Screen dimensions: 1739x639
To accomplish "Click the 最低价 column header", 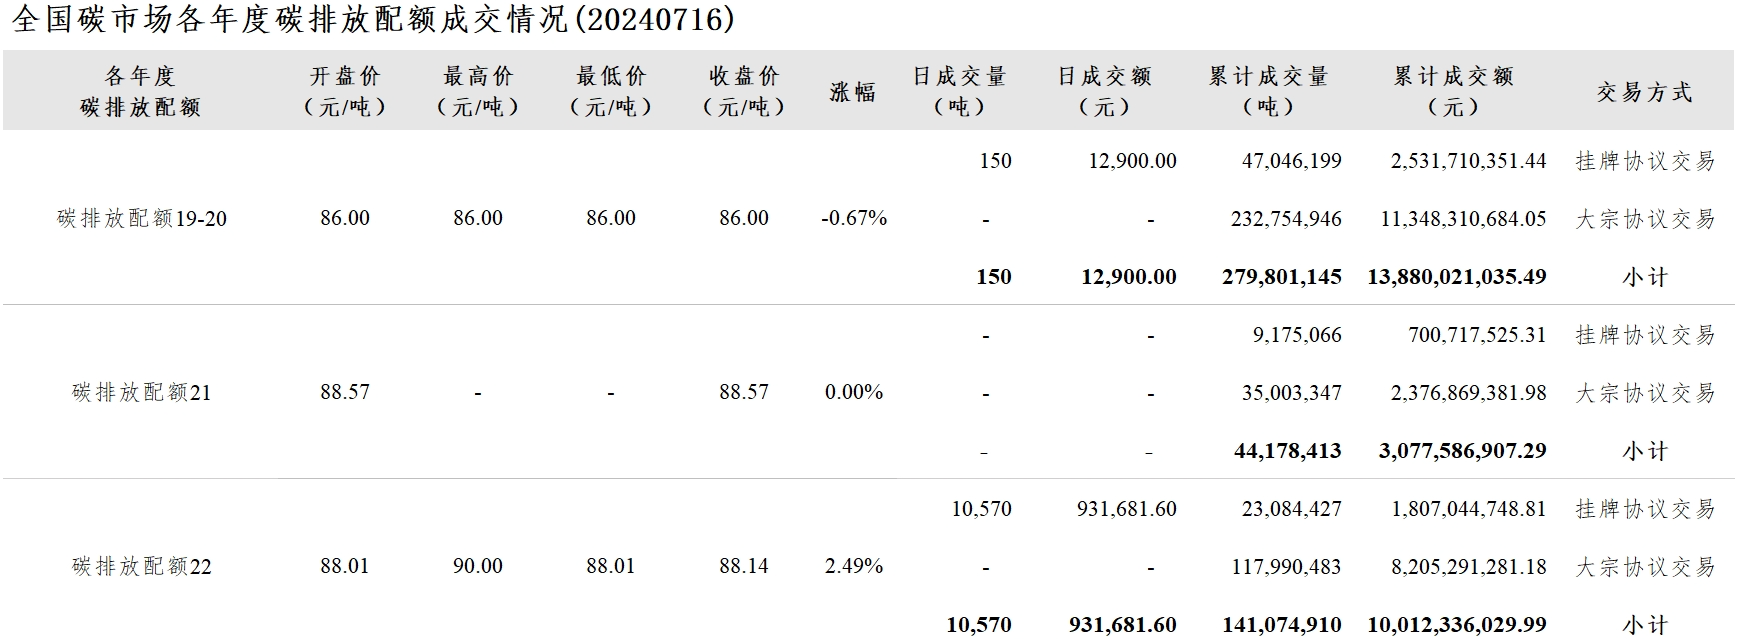I will click(x=611, y=91).
